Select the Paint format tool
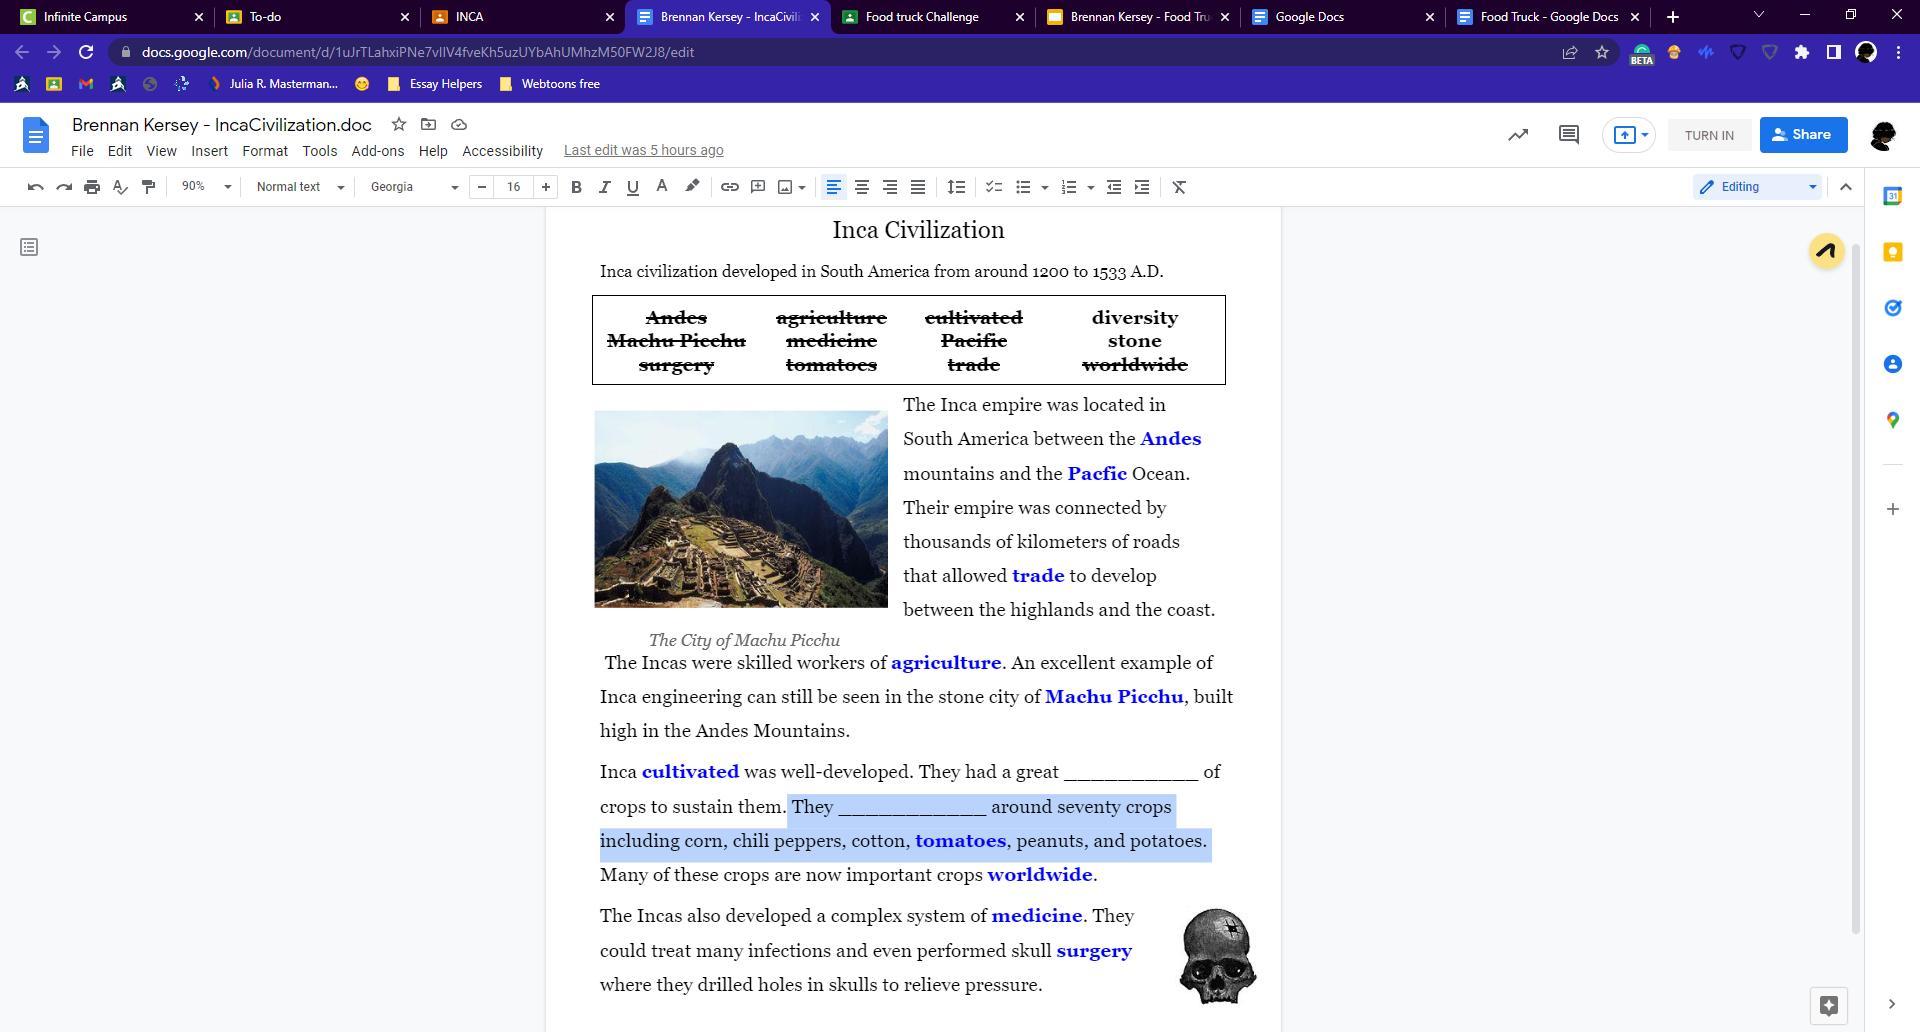1920x1032 pixels. coord(148,187)
